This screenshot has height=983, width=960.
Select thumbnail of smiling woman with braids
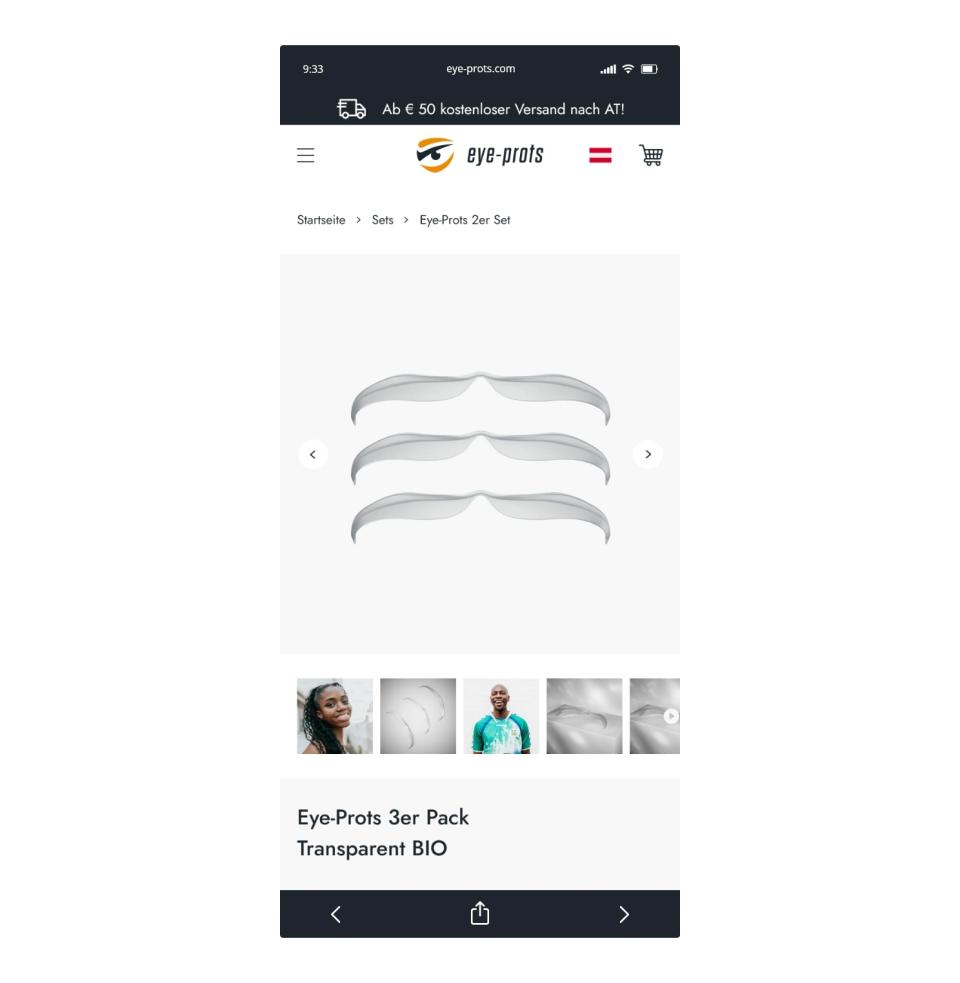(x=335, y=716)
